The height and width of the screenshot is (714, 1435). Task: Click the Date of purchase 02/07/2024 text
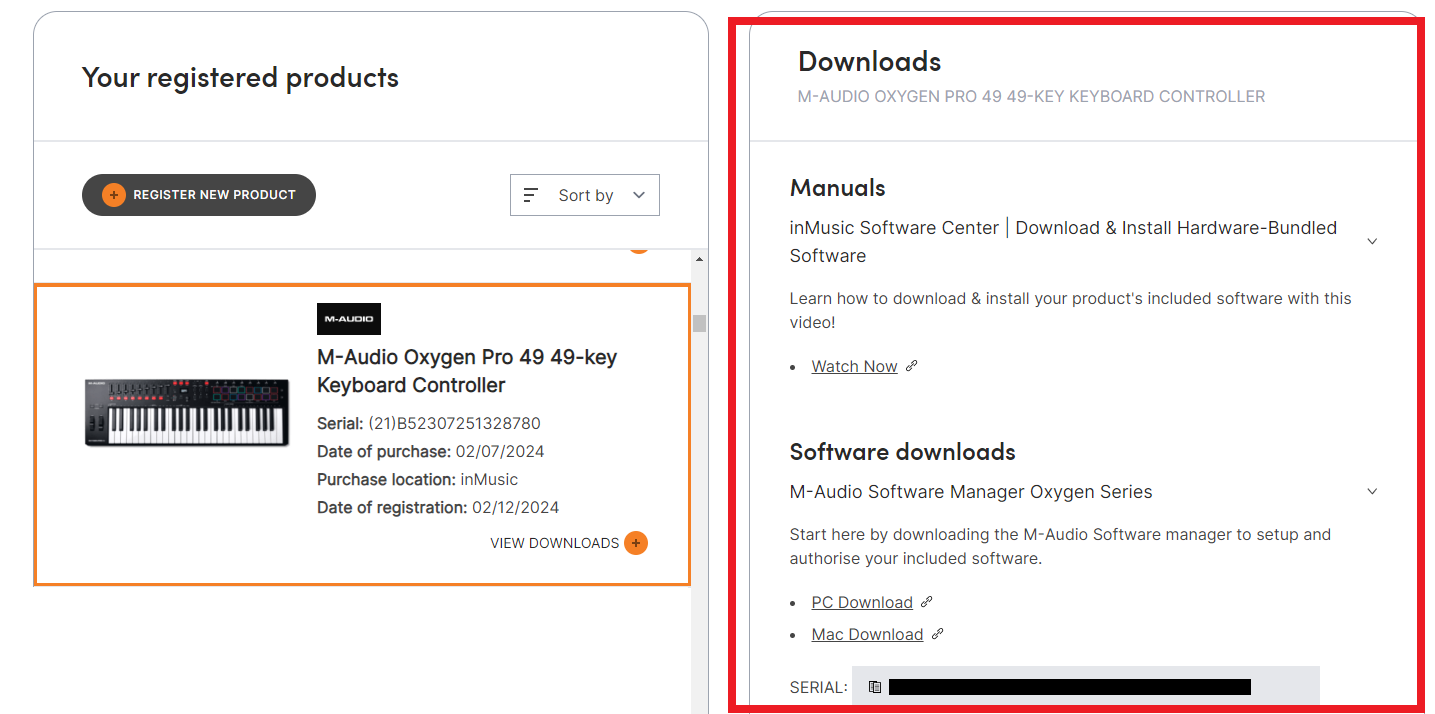(x=431, y=451)
